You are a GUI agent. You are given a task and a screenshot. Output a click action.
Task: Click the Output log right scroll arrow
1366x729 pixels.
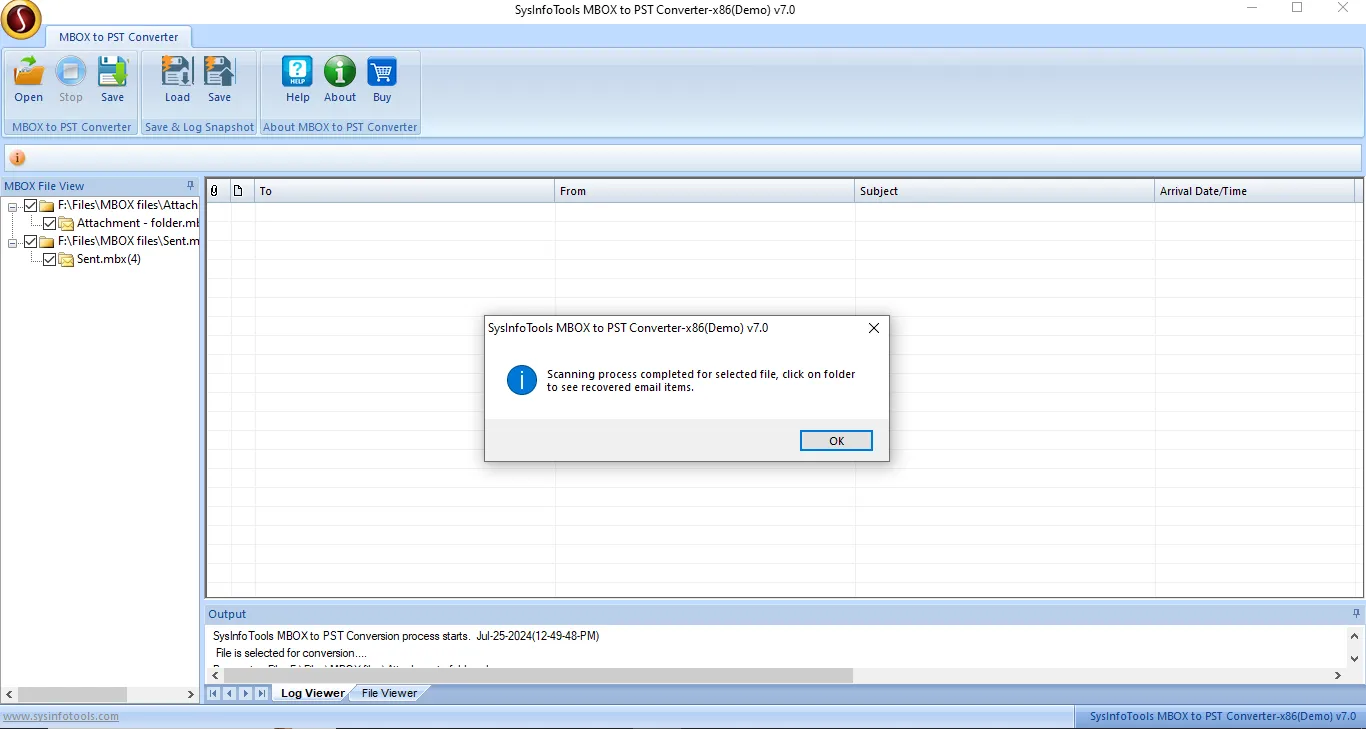click(x=1339, y=676)
